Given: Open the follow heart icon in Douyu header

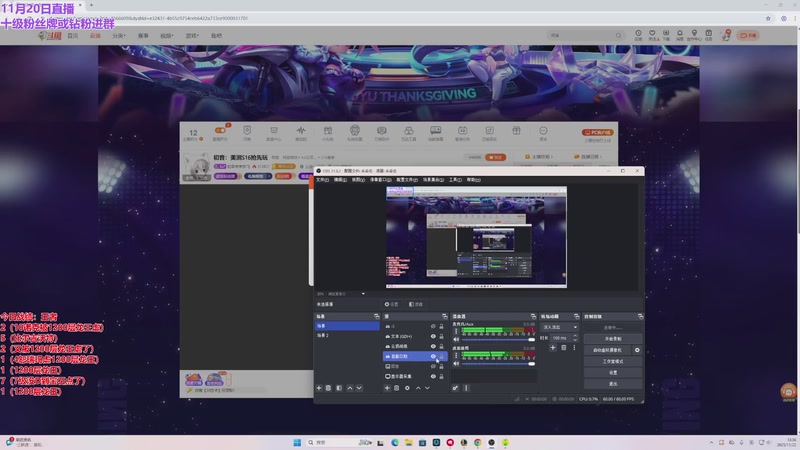Looking at the screenshot, I should point(652,33).
